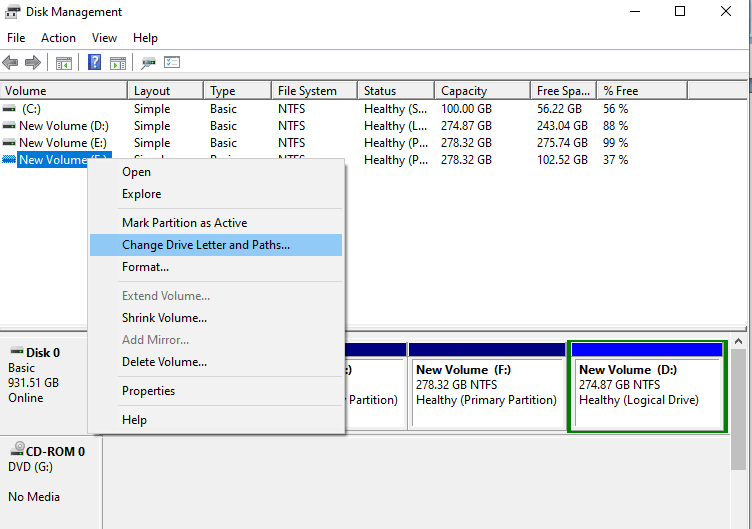Click the scrollbar up arrow in disk pane
Screen dimensions: 752x529
pyautogui.click(x=739, y=341)
